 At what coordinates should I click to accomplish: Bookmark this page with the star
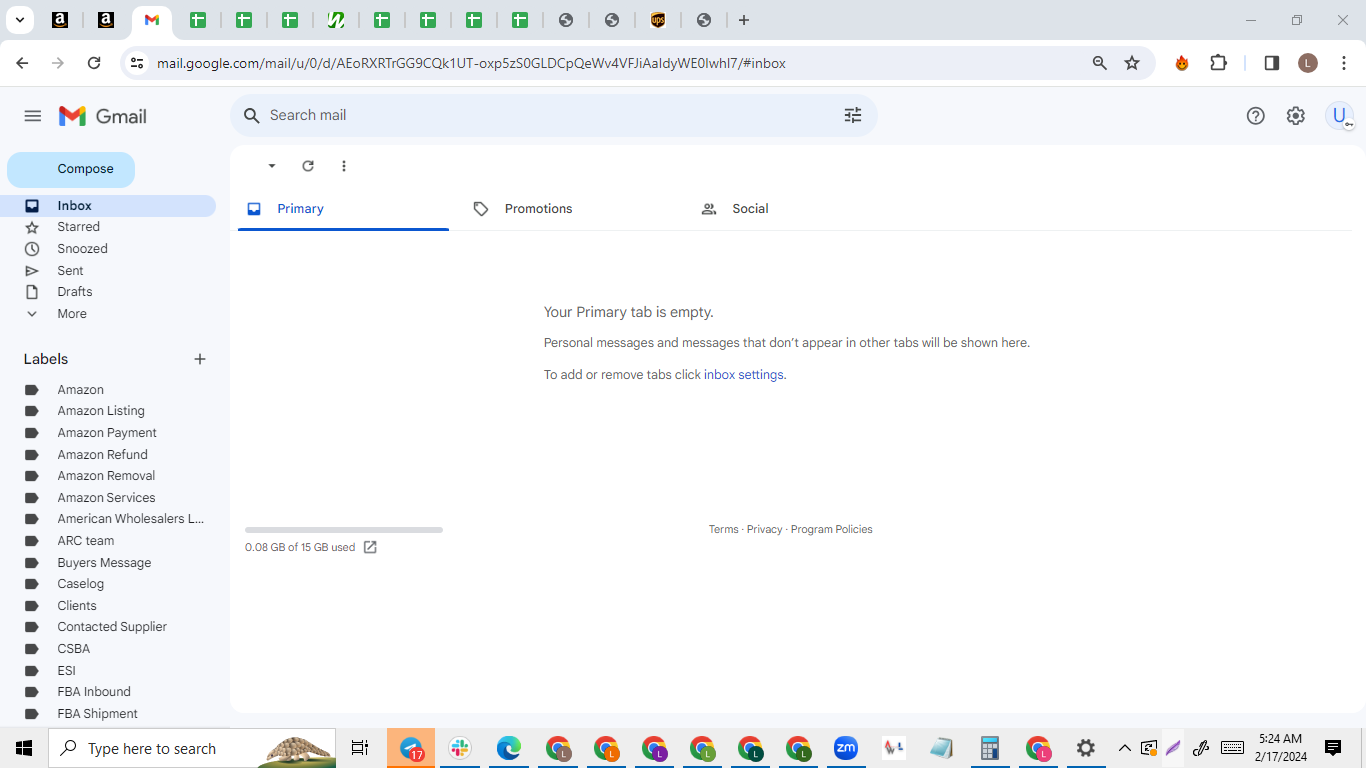point(1132,63)
